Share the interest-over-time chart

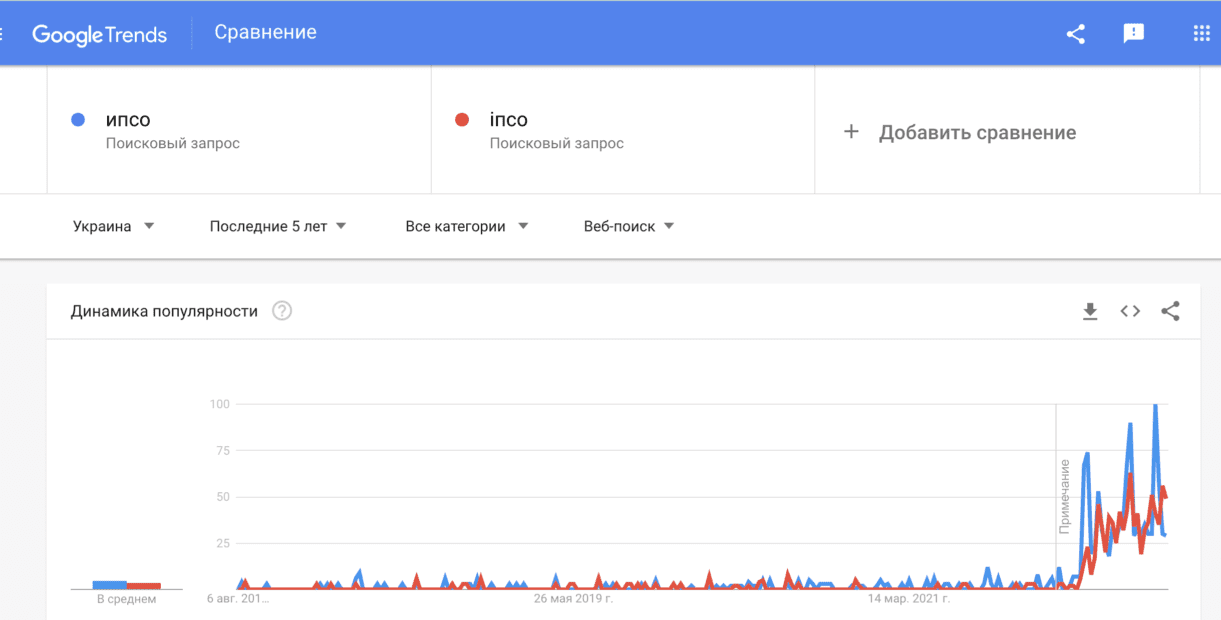point(1170,311)
